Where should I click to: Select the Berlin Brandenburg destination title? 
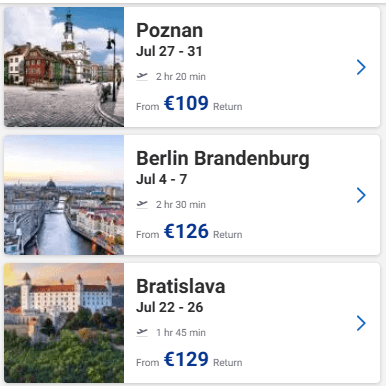(x=223, y=158)
